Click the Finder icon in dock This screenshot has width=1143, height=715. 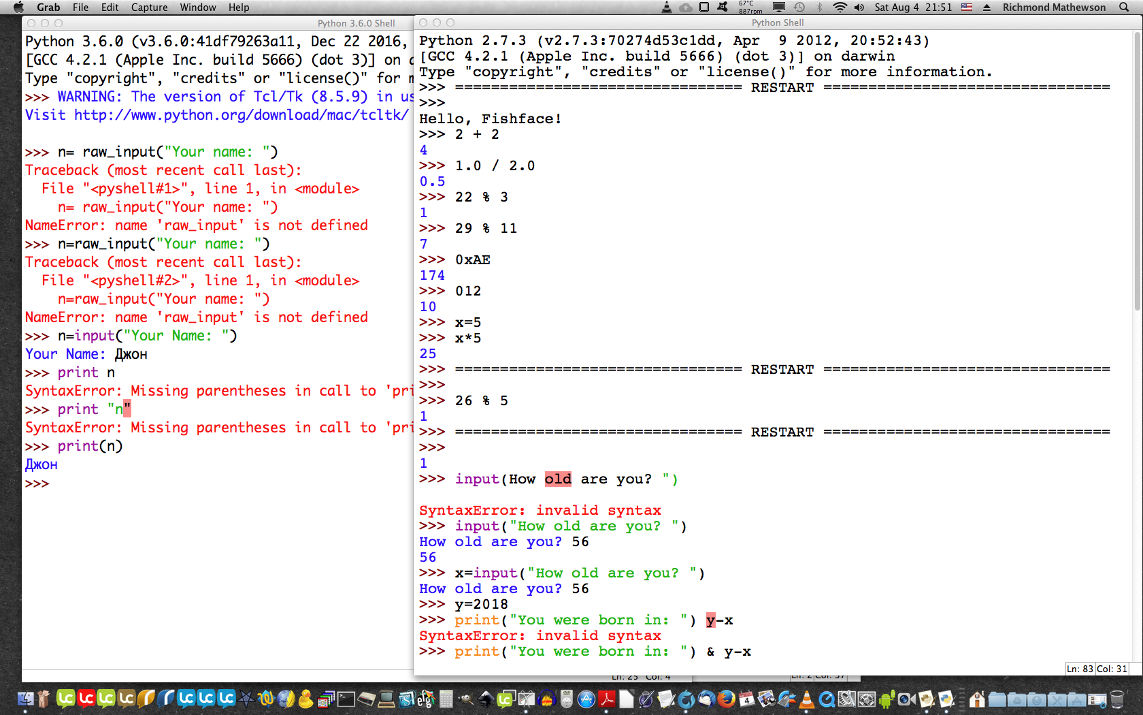(26, 698)
